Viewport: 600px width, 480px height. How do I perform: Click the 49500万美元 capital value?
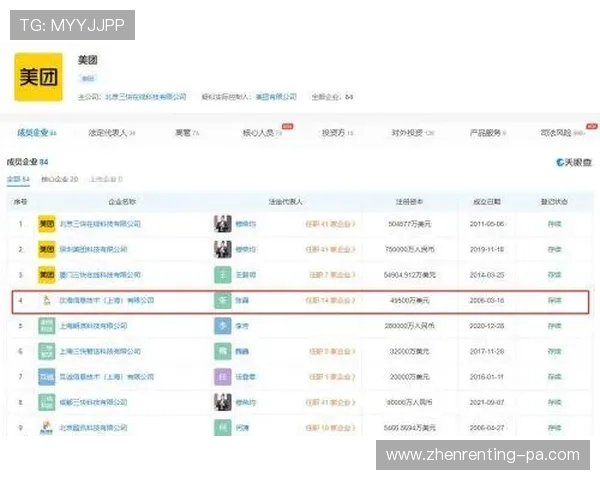pos(409,300)
